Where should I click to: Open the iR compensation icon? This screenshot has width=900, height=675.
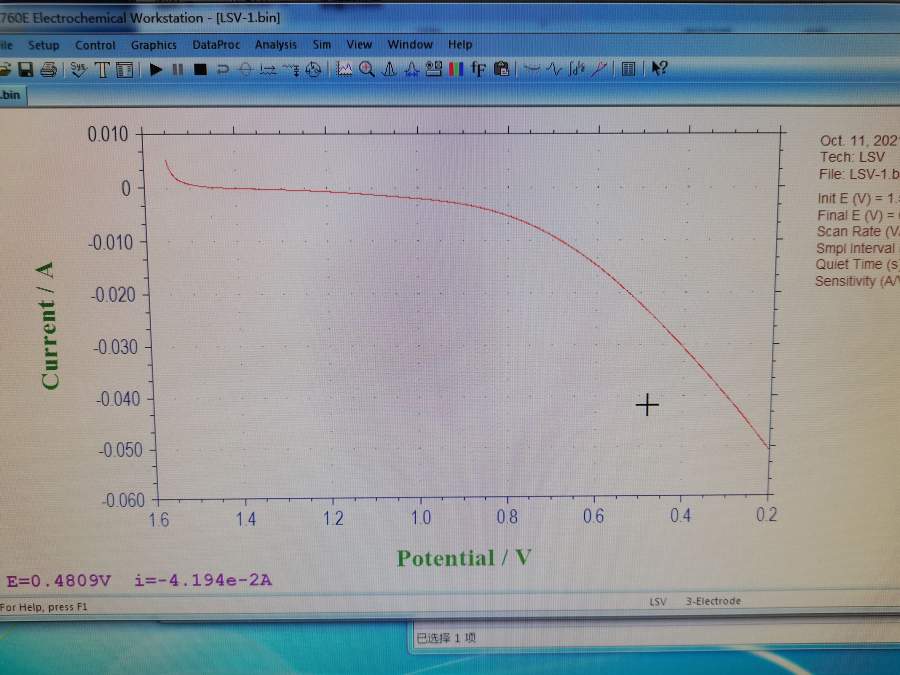click(x=267, y=70)
